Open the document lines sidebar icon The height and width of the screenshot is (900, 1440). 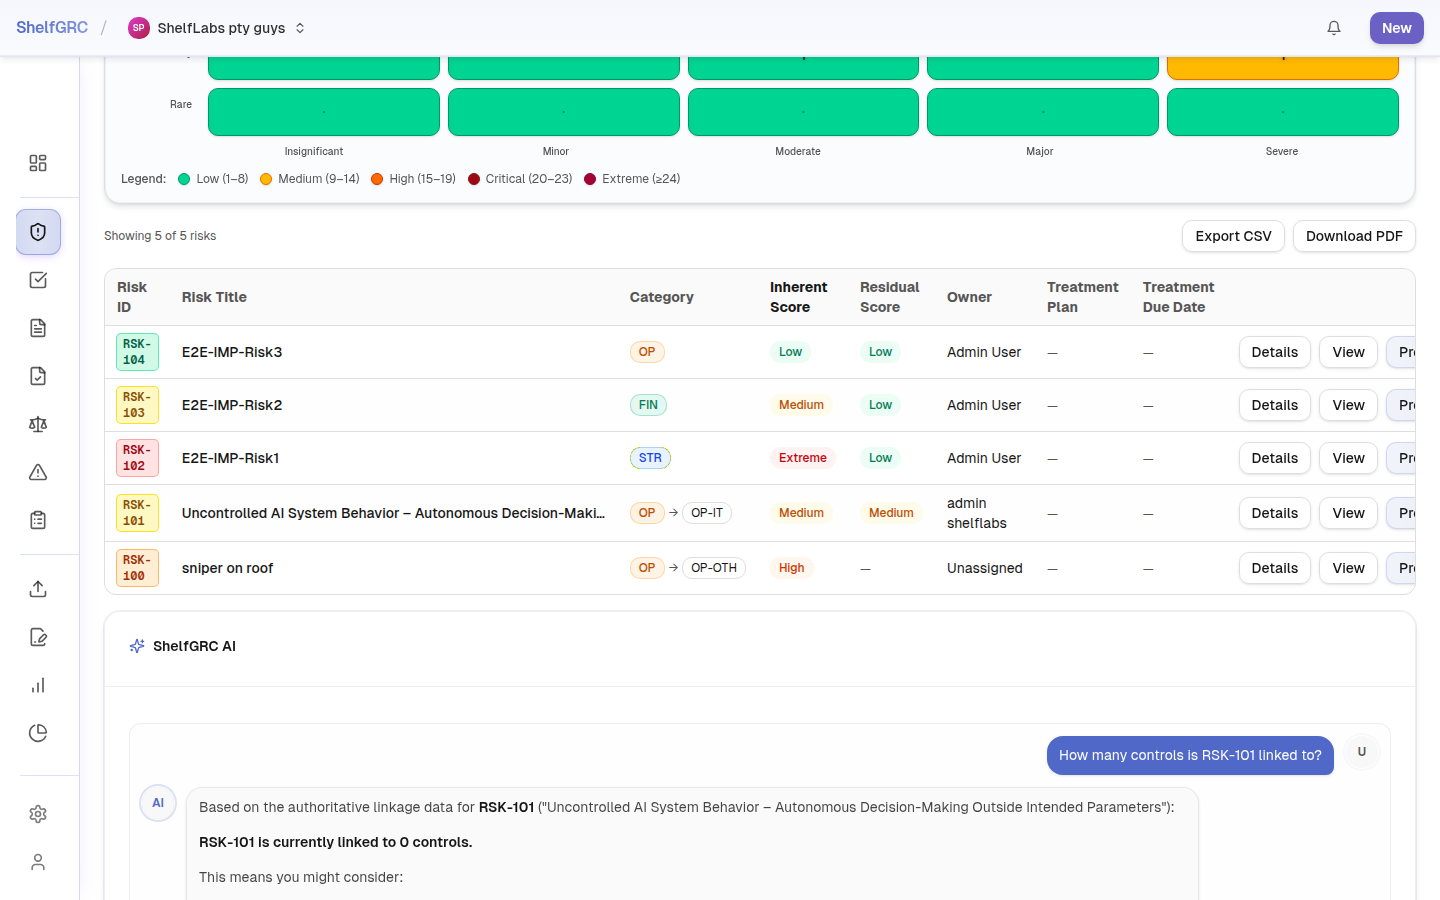pyautogui.click(x=38, y=328)
